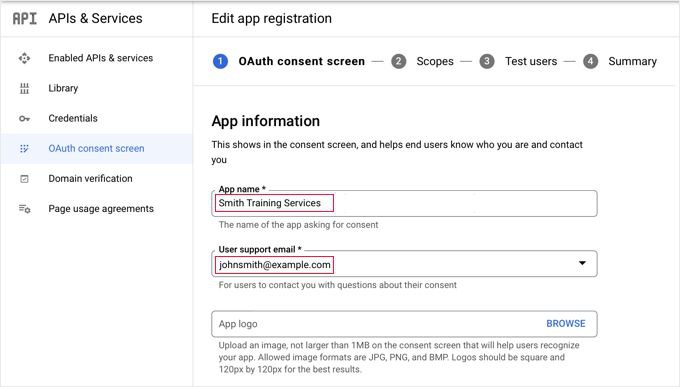Open the Credentials menu item
680x387 pixels.
click(x=73, y=118)
